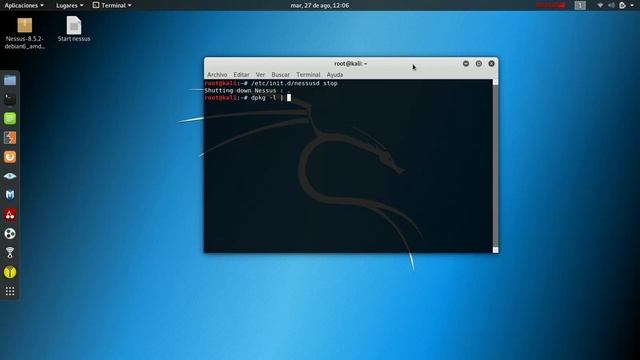Open the Ayuda menu in the terminal
The width and height of the screenshot is (640, 360).
[335, 75]
